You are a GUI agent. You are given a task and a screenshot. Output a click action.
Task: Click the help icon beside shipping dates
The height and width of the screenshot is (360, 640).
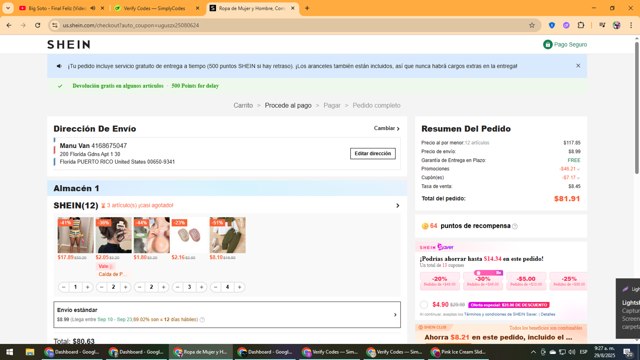[x=202, y=320]
